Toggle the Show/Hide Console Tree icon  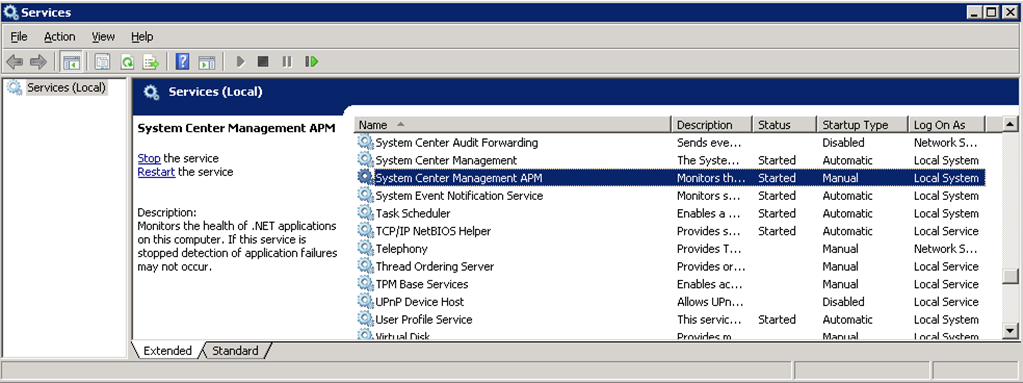coord(71,62)
